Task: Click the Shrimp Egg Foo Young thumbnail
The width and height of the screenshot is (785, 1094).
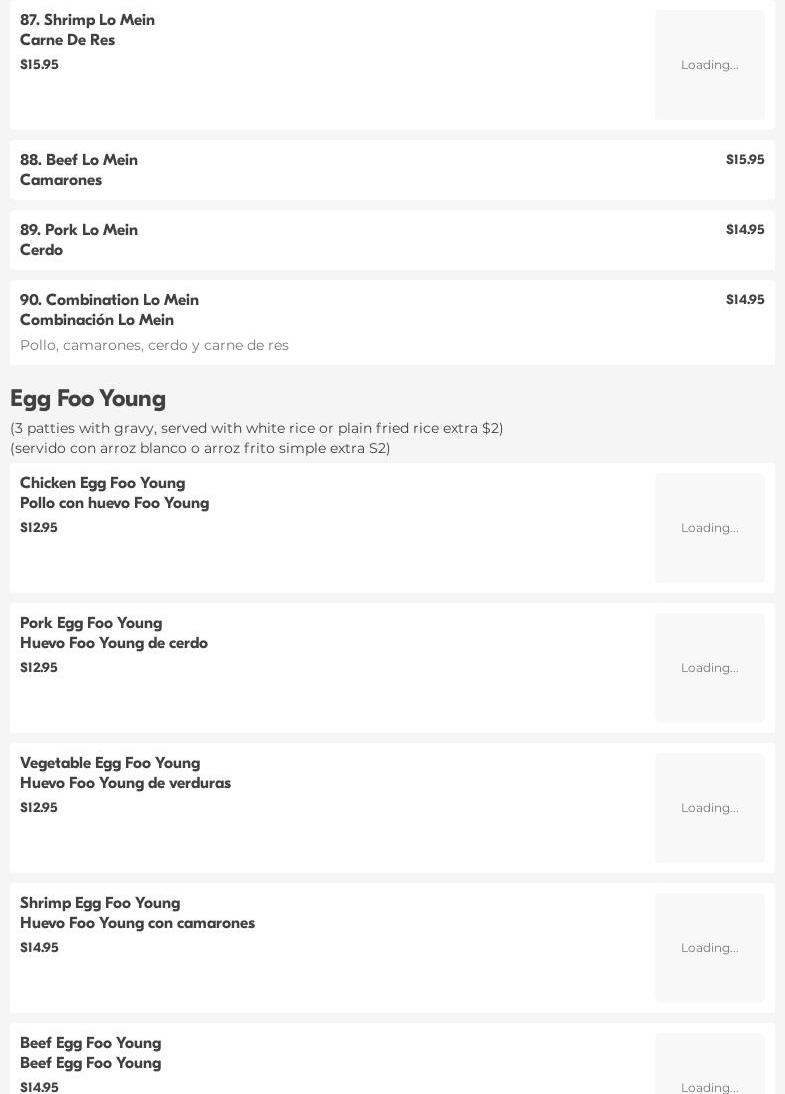Action: coord(710,948)
